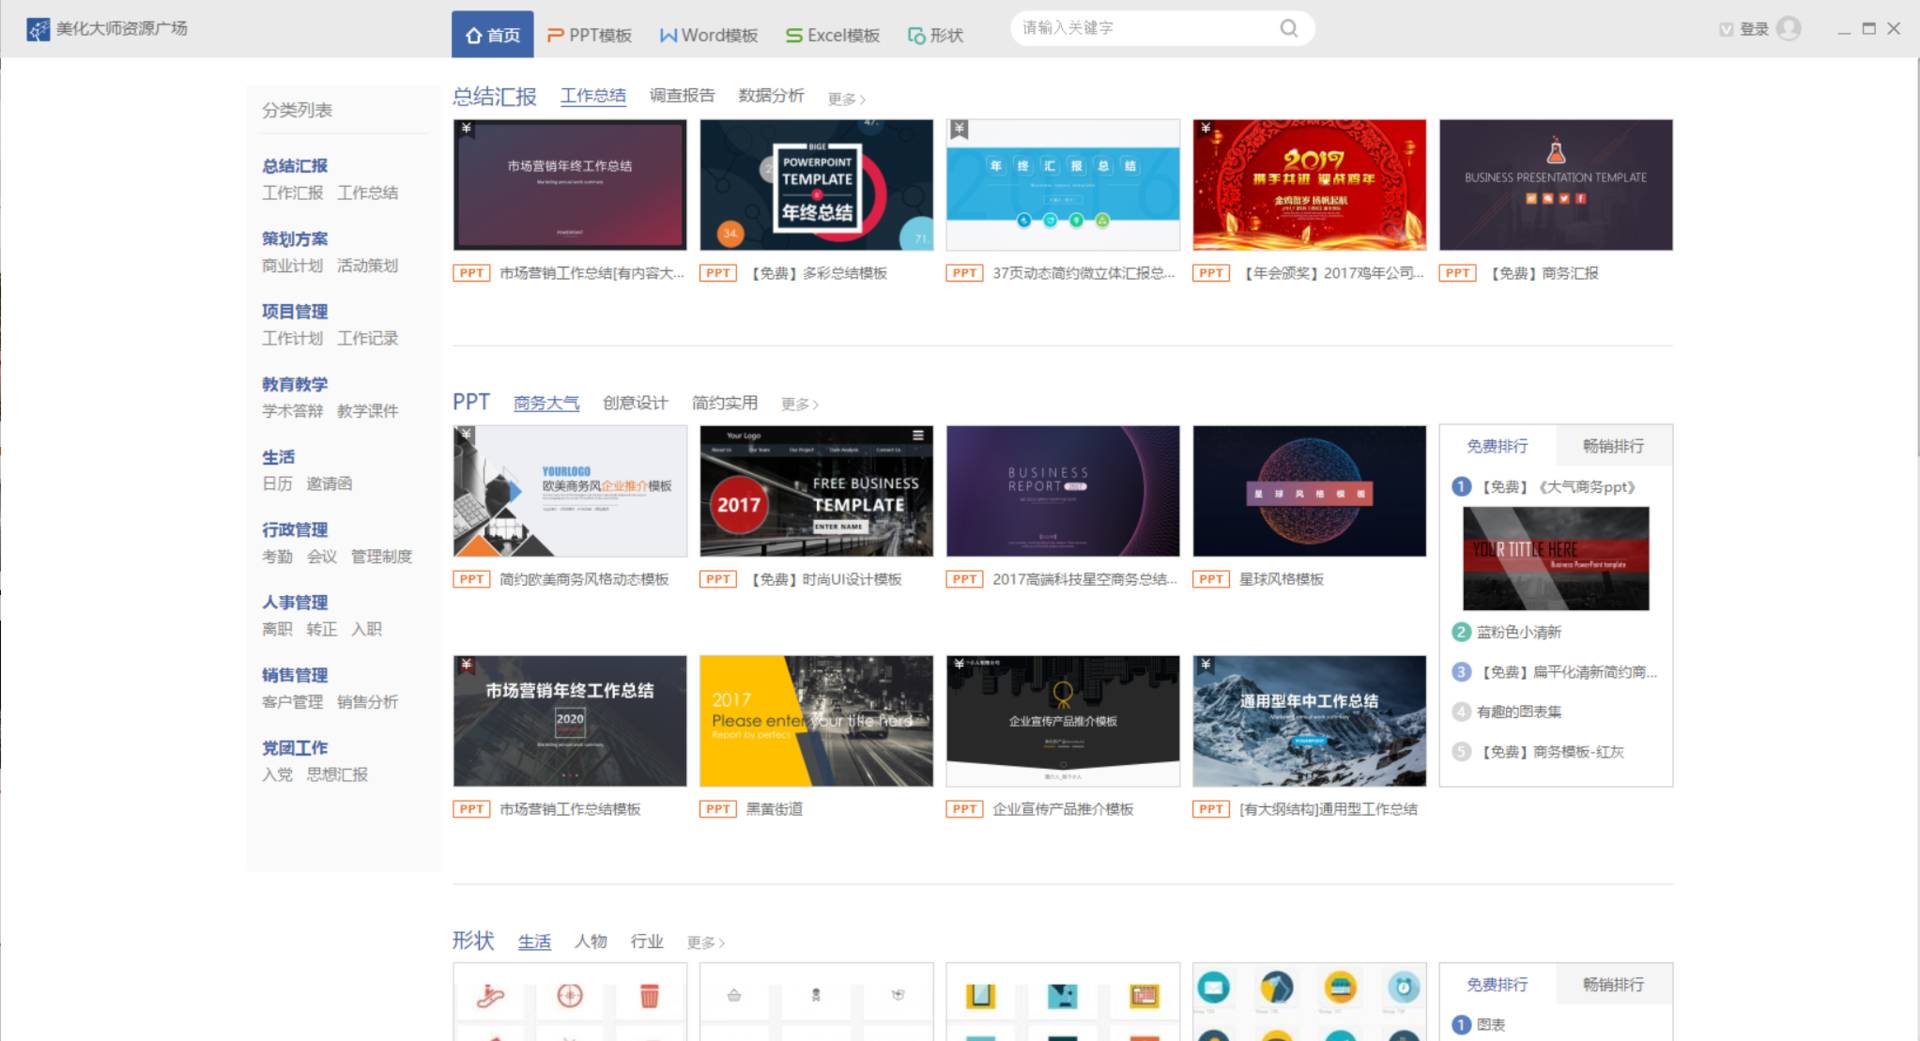Expand 更多 in the PPT section
Viewport: 1920px width, 1041px height.
coord(798,404)
